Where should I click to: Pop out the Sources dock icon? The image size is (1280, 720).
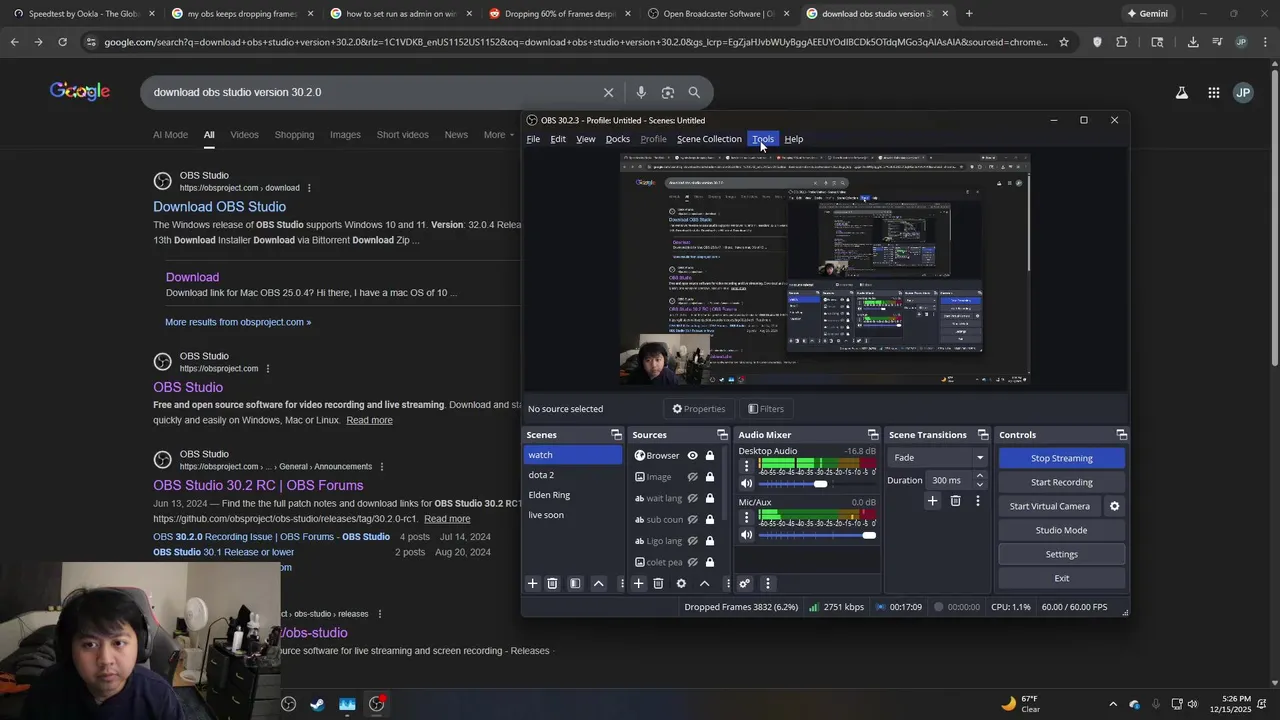click(722, 435)
